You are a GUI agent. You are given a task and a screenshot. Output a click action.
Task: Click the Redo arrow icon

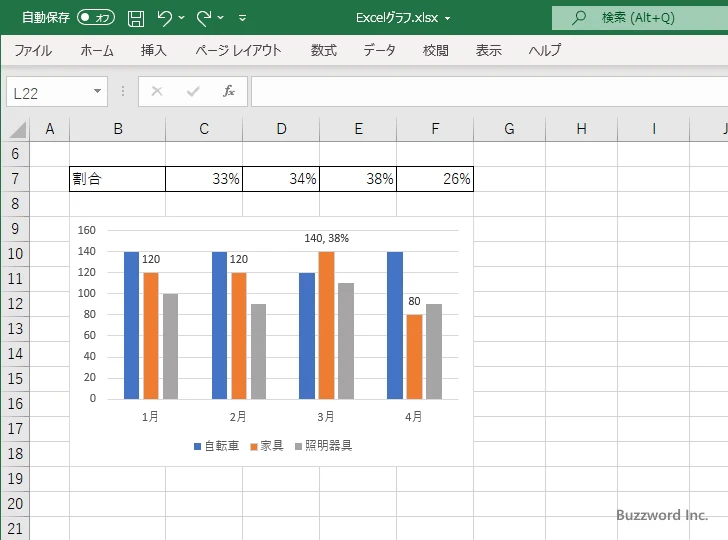point(204,18)
